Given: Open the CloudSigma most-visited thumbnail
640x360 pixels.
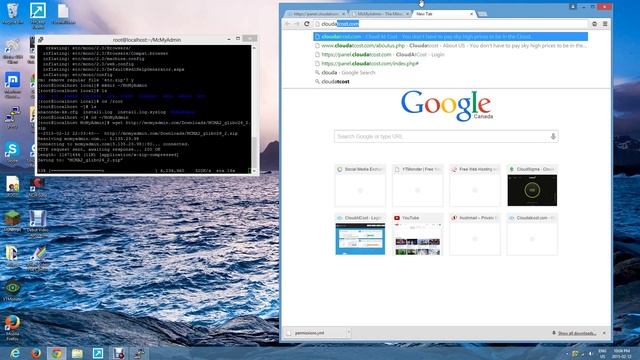Looking at the screenshot, I should tap(532, 186).
